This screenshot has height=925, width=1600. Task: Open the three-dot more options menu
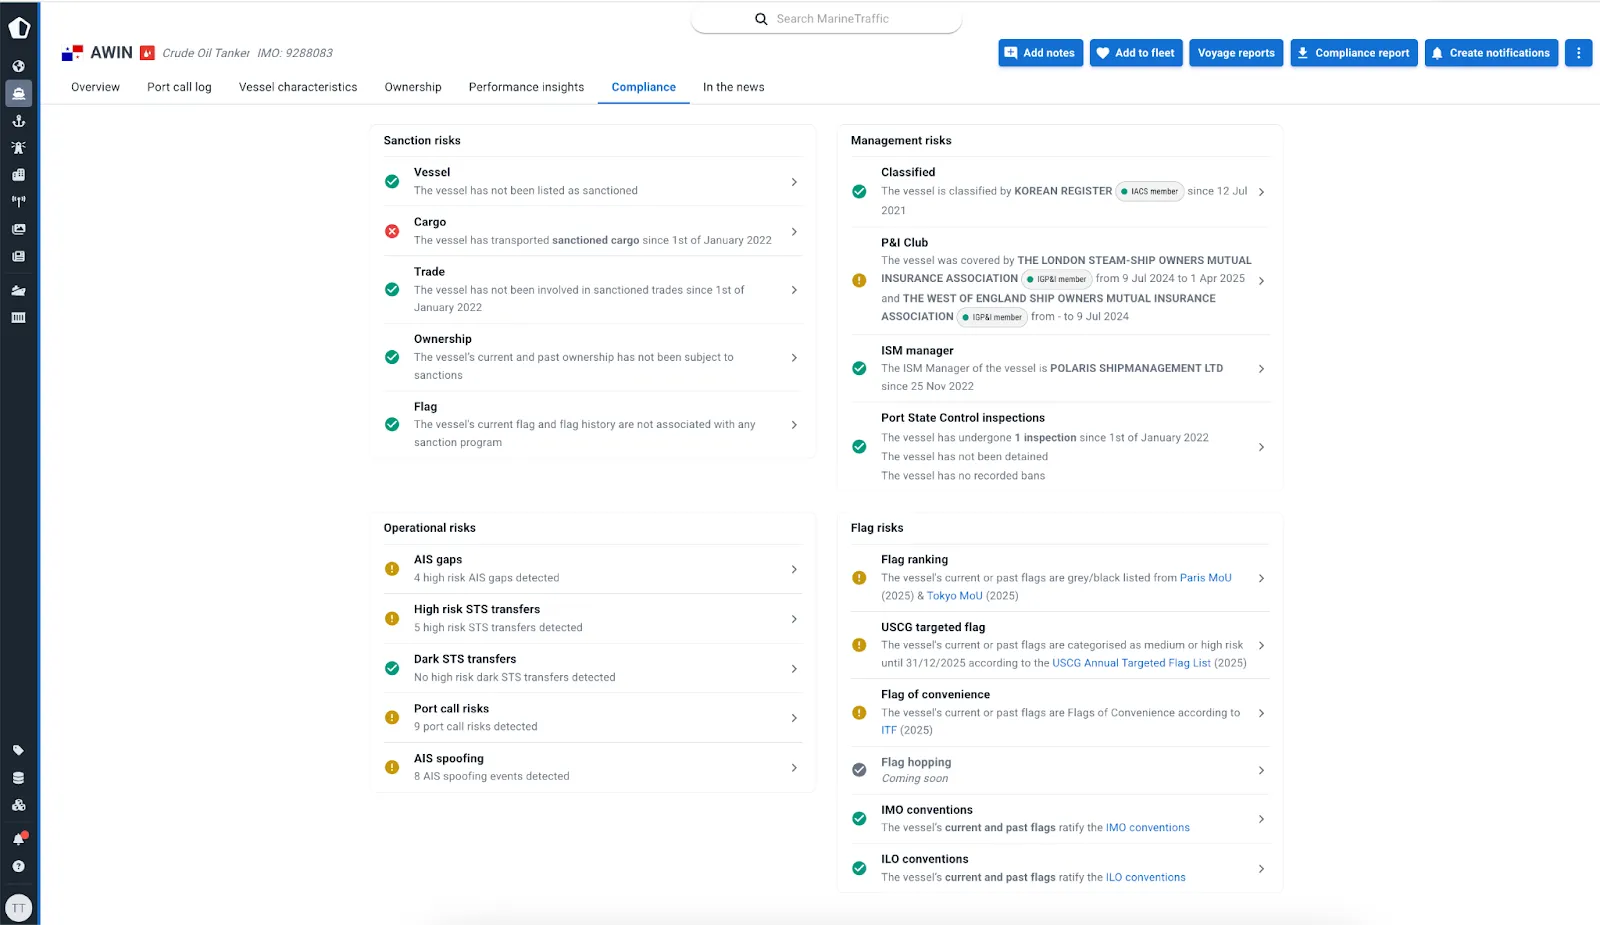click(1578, 53)
